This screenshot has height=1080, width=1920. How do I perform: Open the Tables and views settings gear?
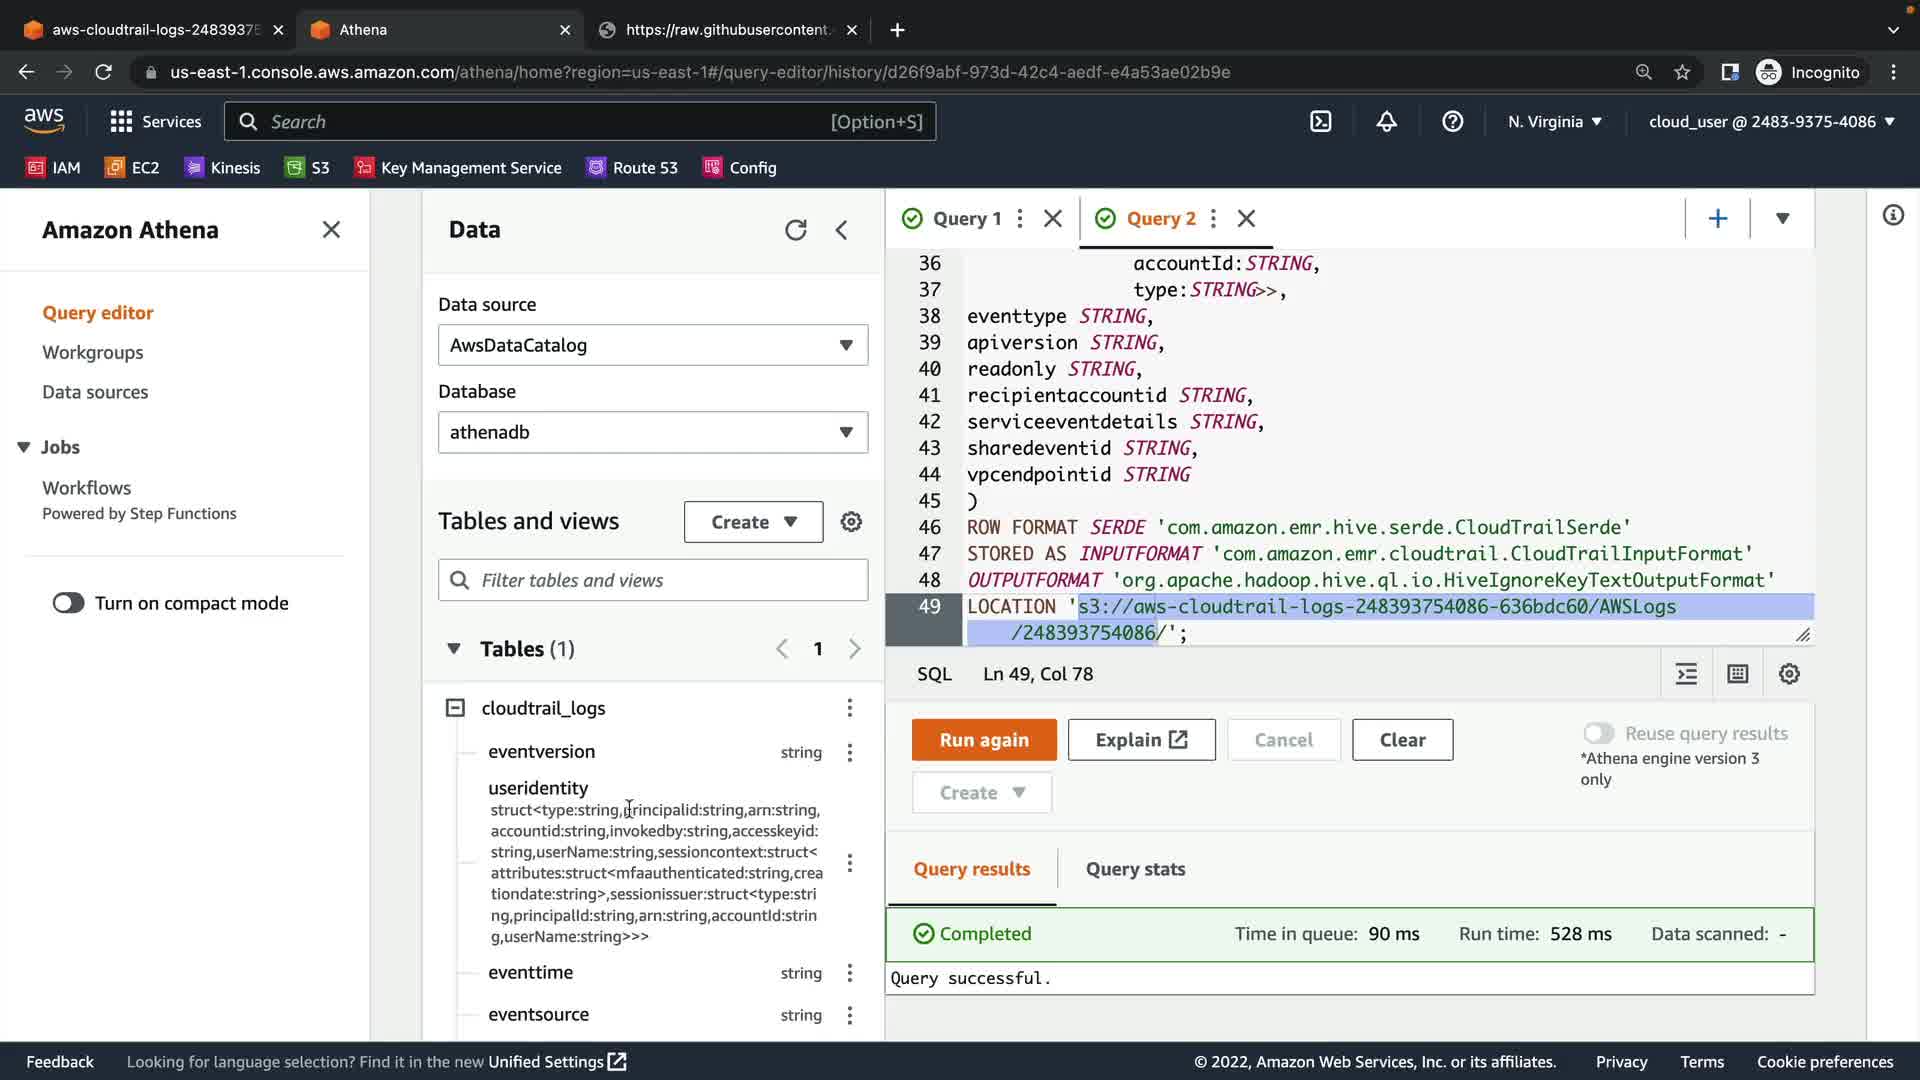click(851, 522)
